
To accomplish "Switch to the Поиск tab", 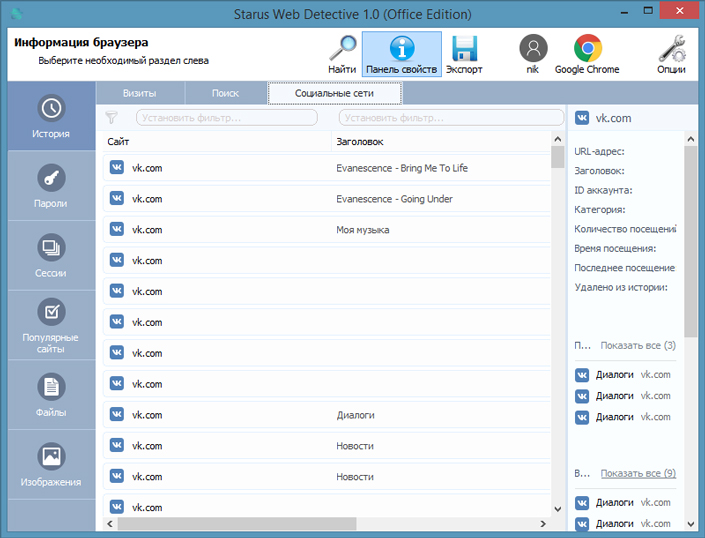I will click(225, 93).
